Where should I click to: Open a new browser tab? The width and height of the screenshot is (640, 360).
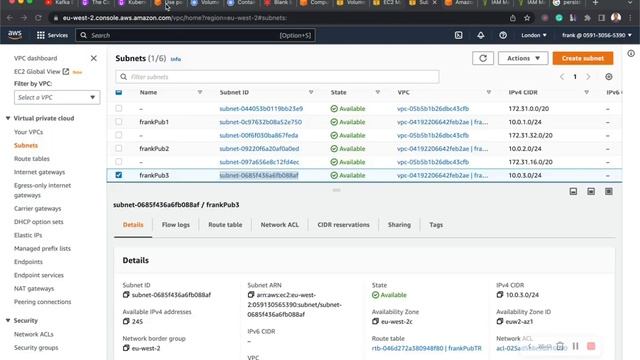596,3
